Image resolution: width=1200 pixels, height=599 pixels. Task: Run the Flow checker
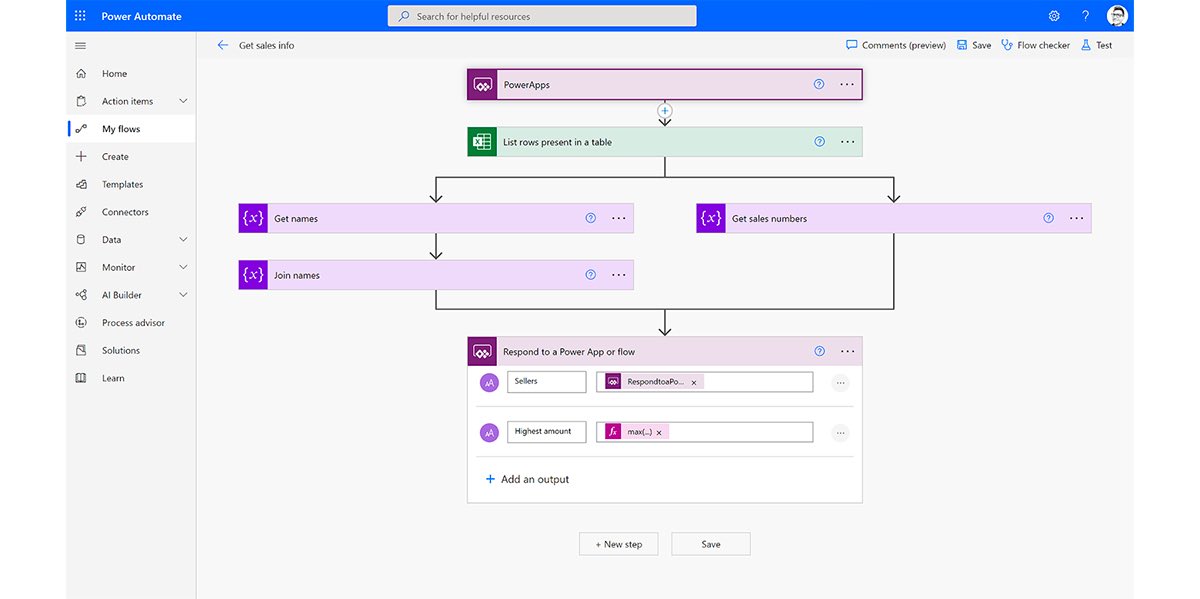[1035, 45]
